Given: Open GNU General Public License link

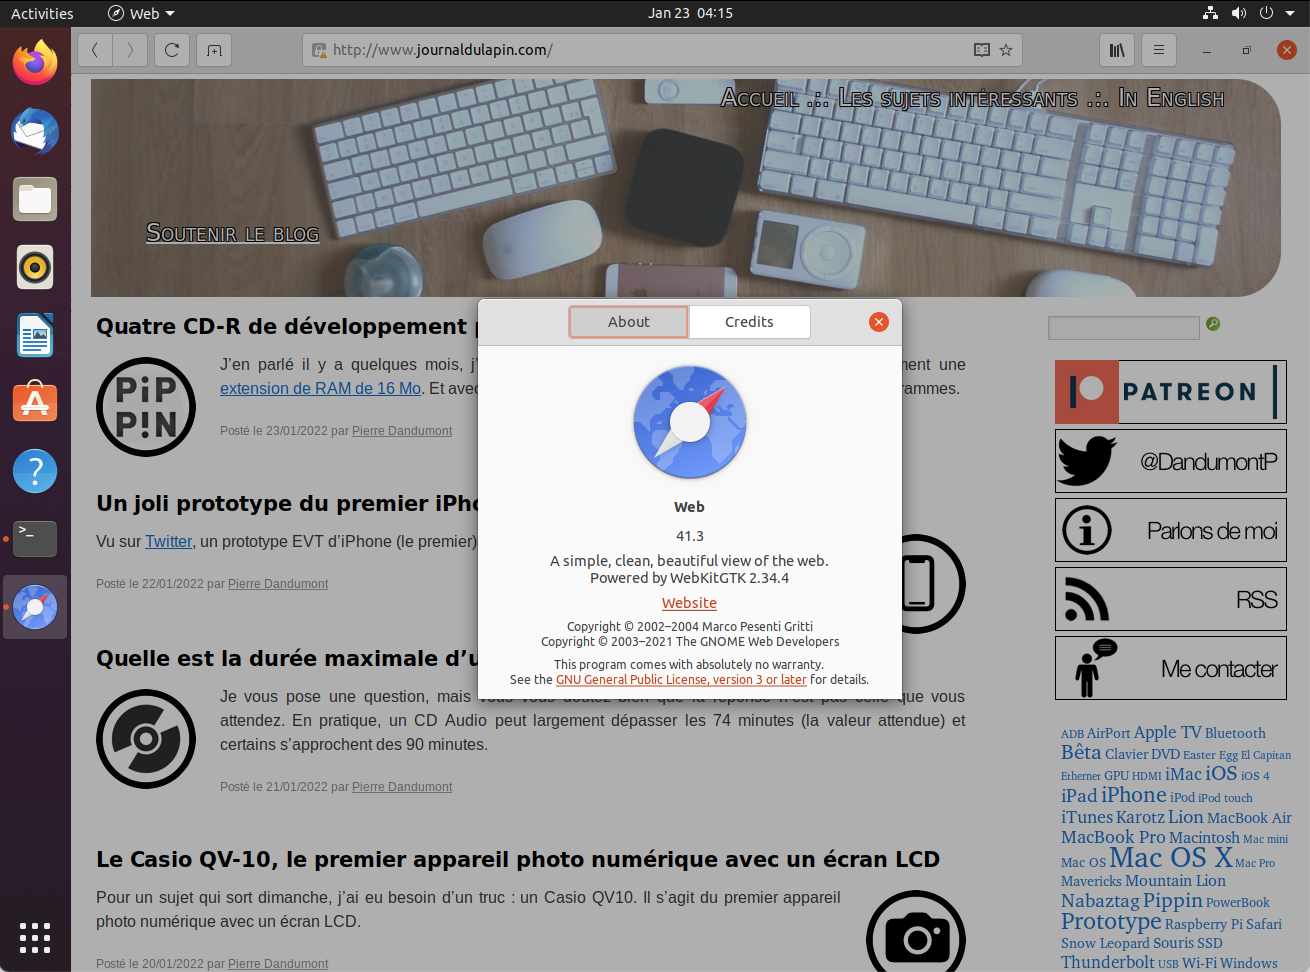Looking at the screenshot, I should (x=681, y=680).
